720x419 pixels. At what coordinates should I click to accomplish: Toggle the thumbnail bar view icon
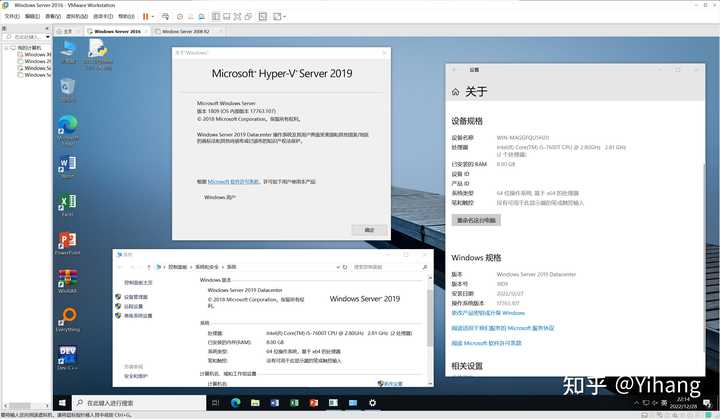[226, 17]
